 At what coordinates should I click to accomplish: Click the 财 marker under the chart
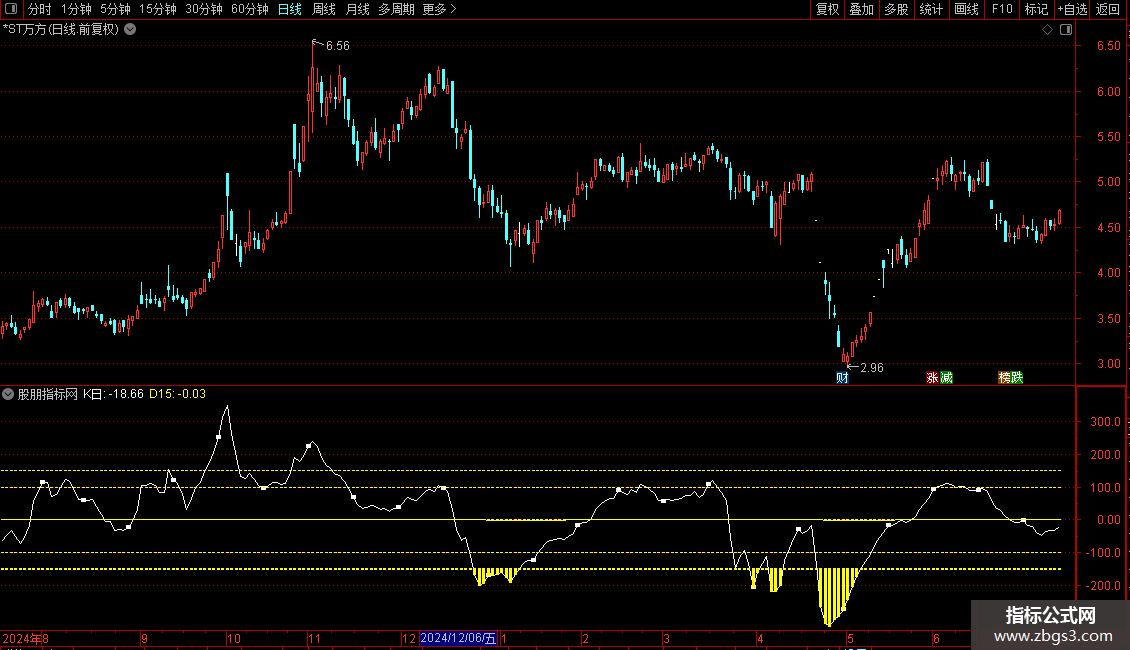pyautogui.click(x=842, y=378)
